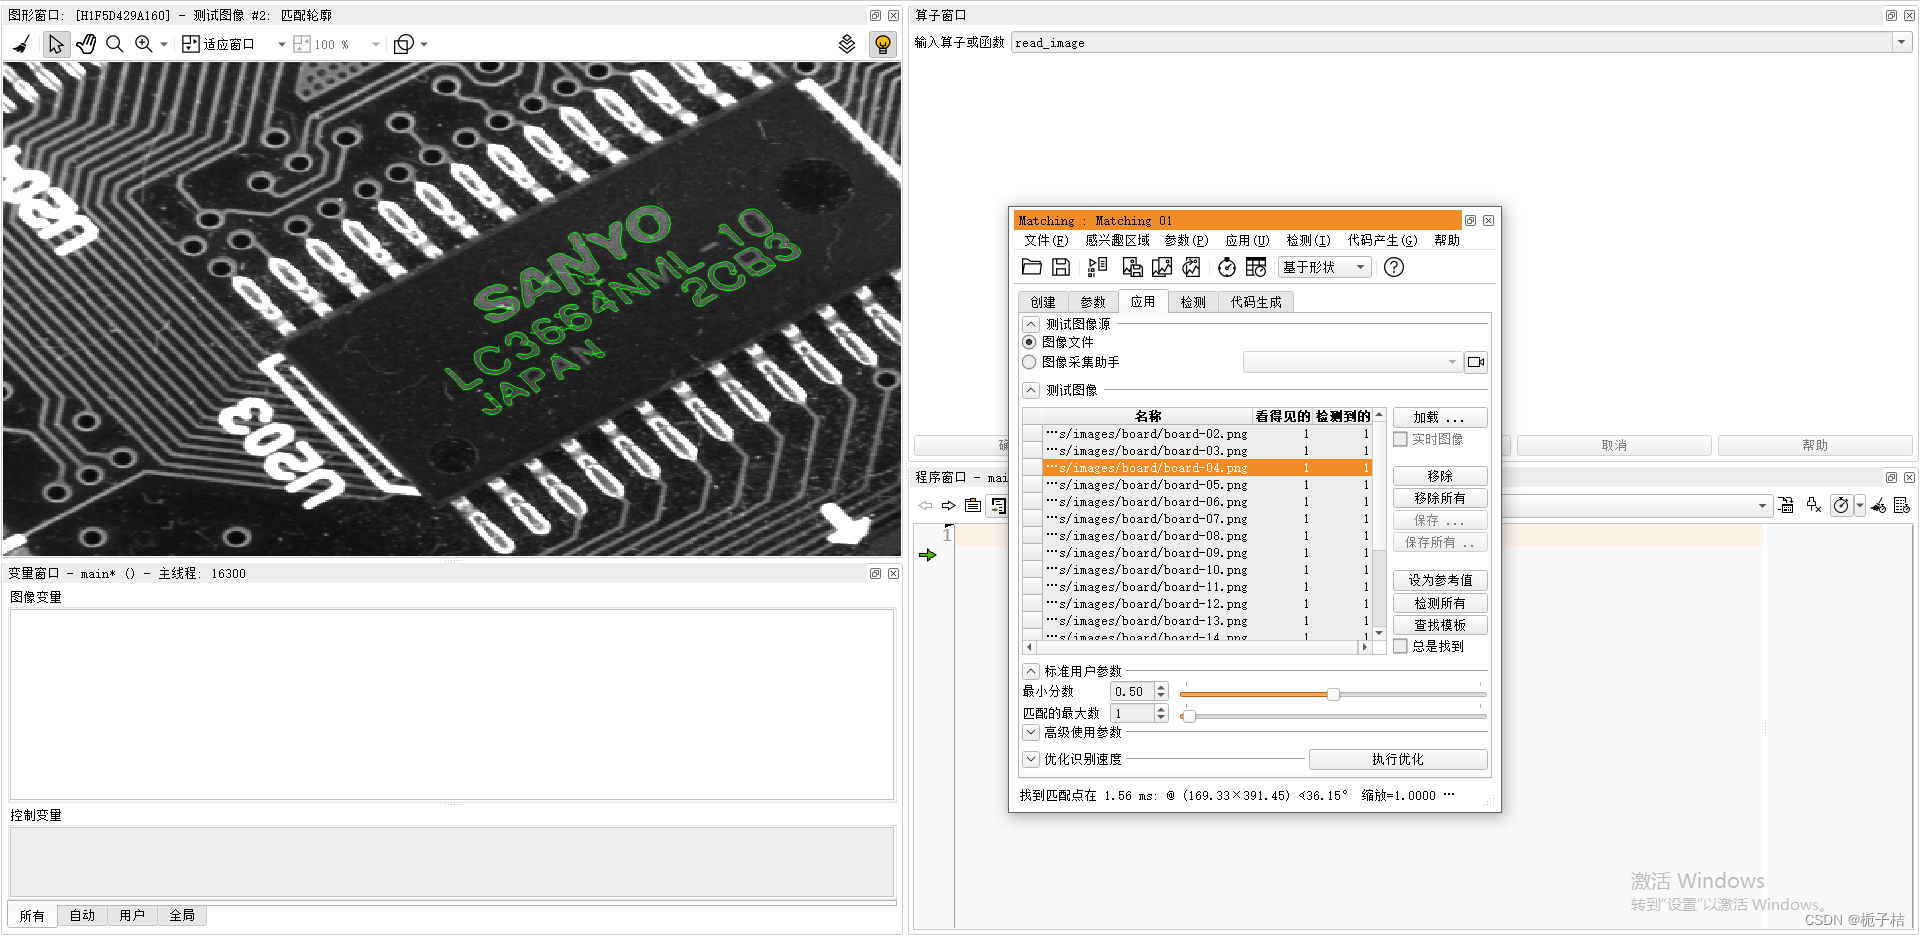This screenshot has height=936, width=1920.
Task: Click the 最小分数 0.50 value field
Action: coord(1132,691)
